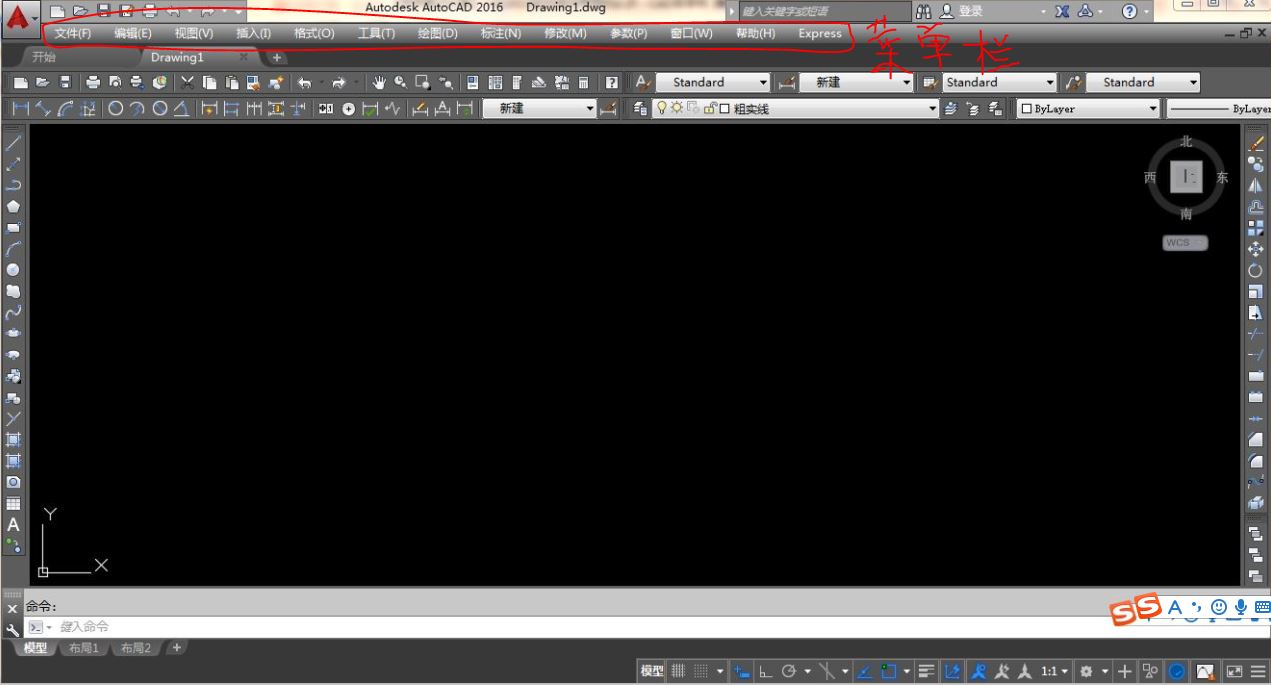Toggle Ortho mode in status bar

[766, 671]
